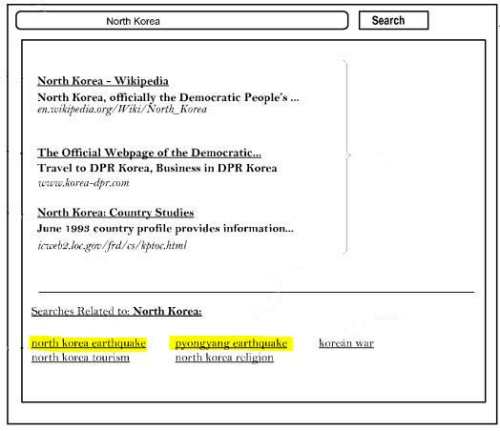Click snippet 'June 1993 country profile provides information'

coord(165,229)
